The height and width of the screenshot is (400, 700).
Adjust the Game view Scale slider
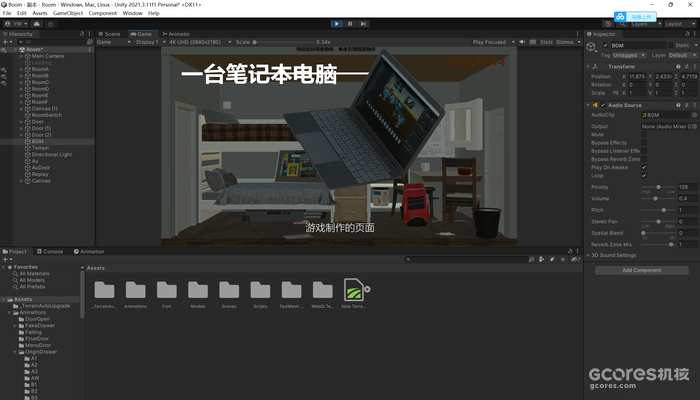click(283, 42)
